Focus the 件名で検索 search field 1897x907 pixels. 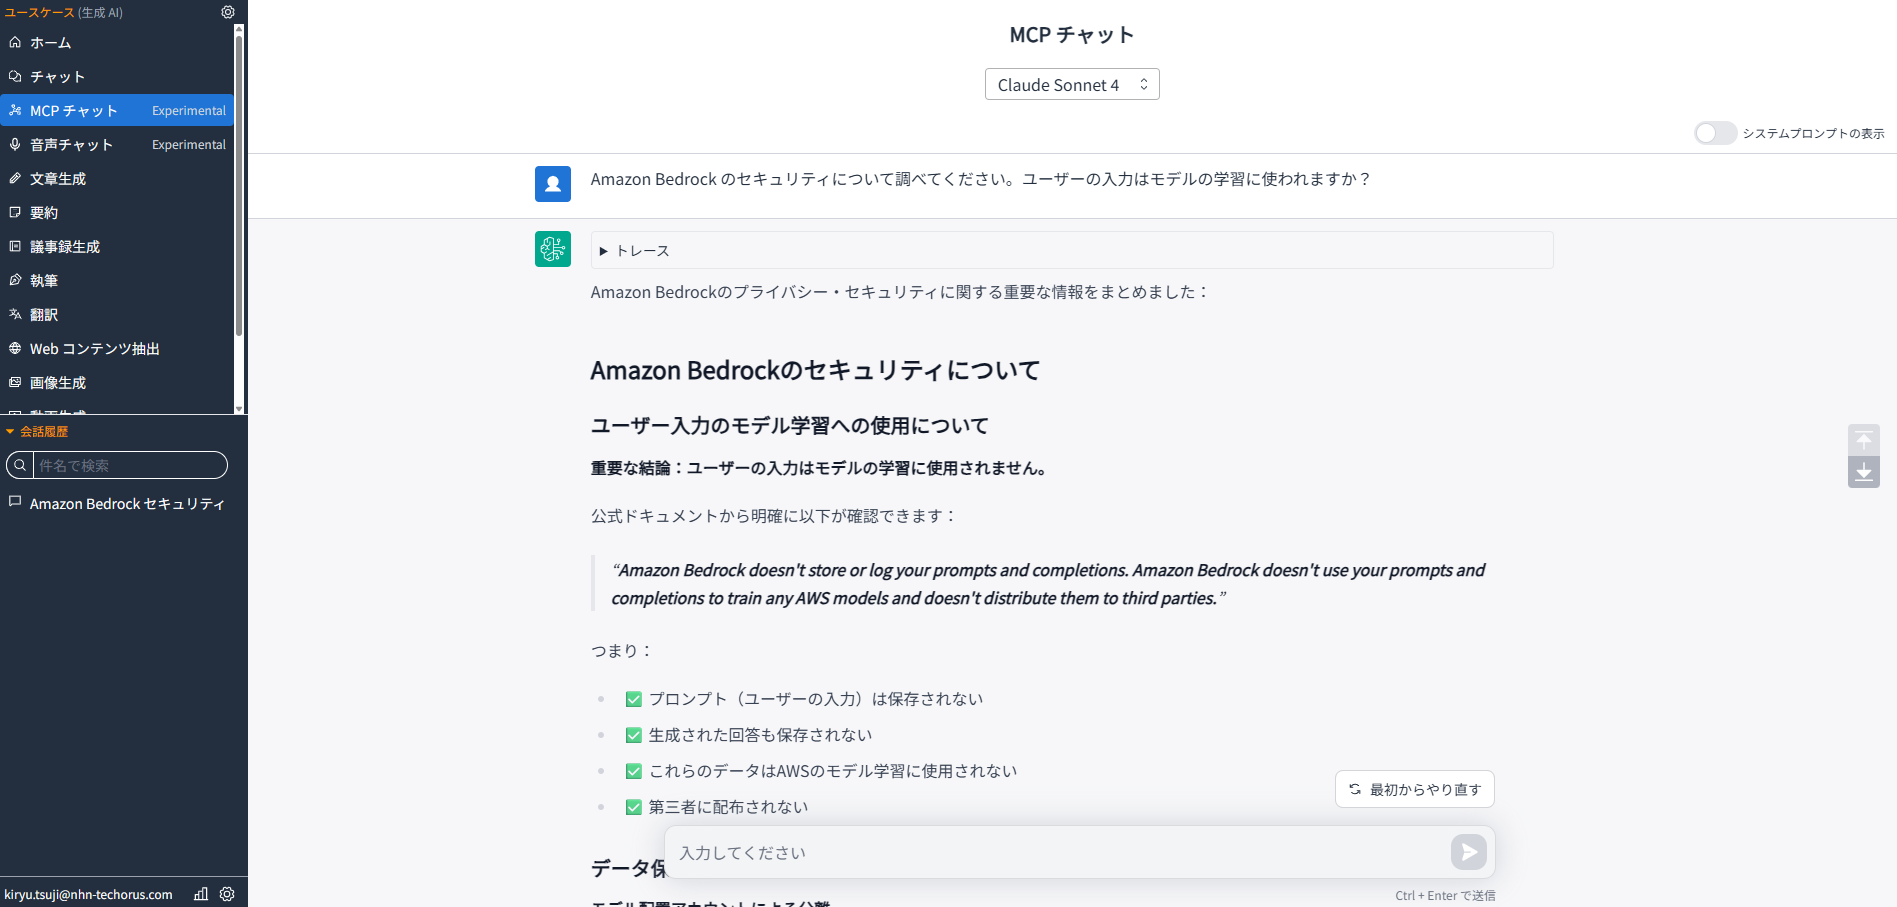(x=130, y=465)
